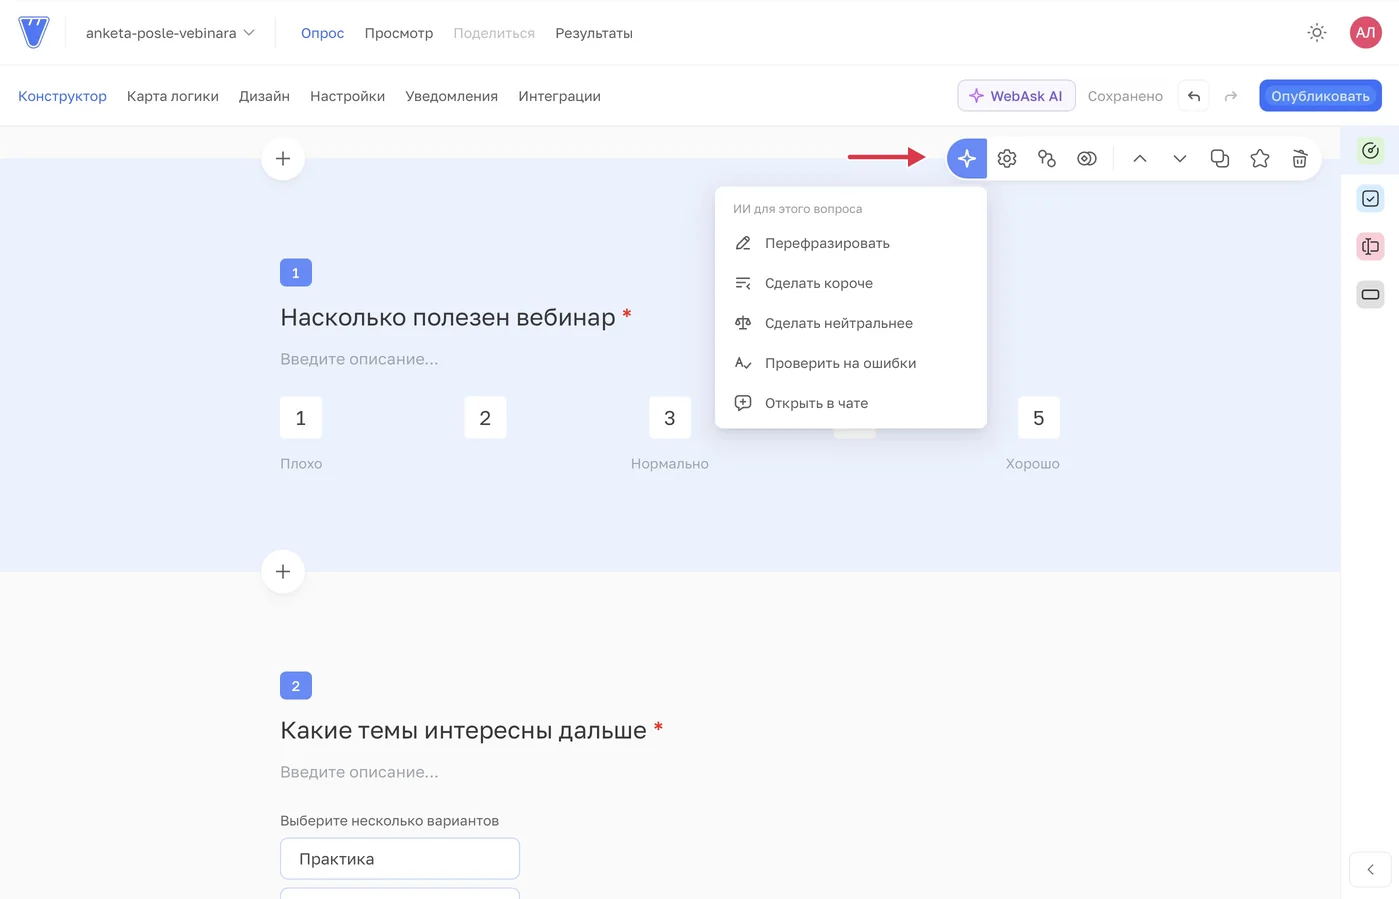Screen dimensions: 1399x899
Task: Choose Сделать короче in the AI menu
Action: coord(851,283)
